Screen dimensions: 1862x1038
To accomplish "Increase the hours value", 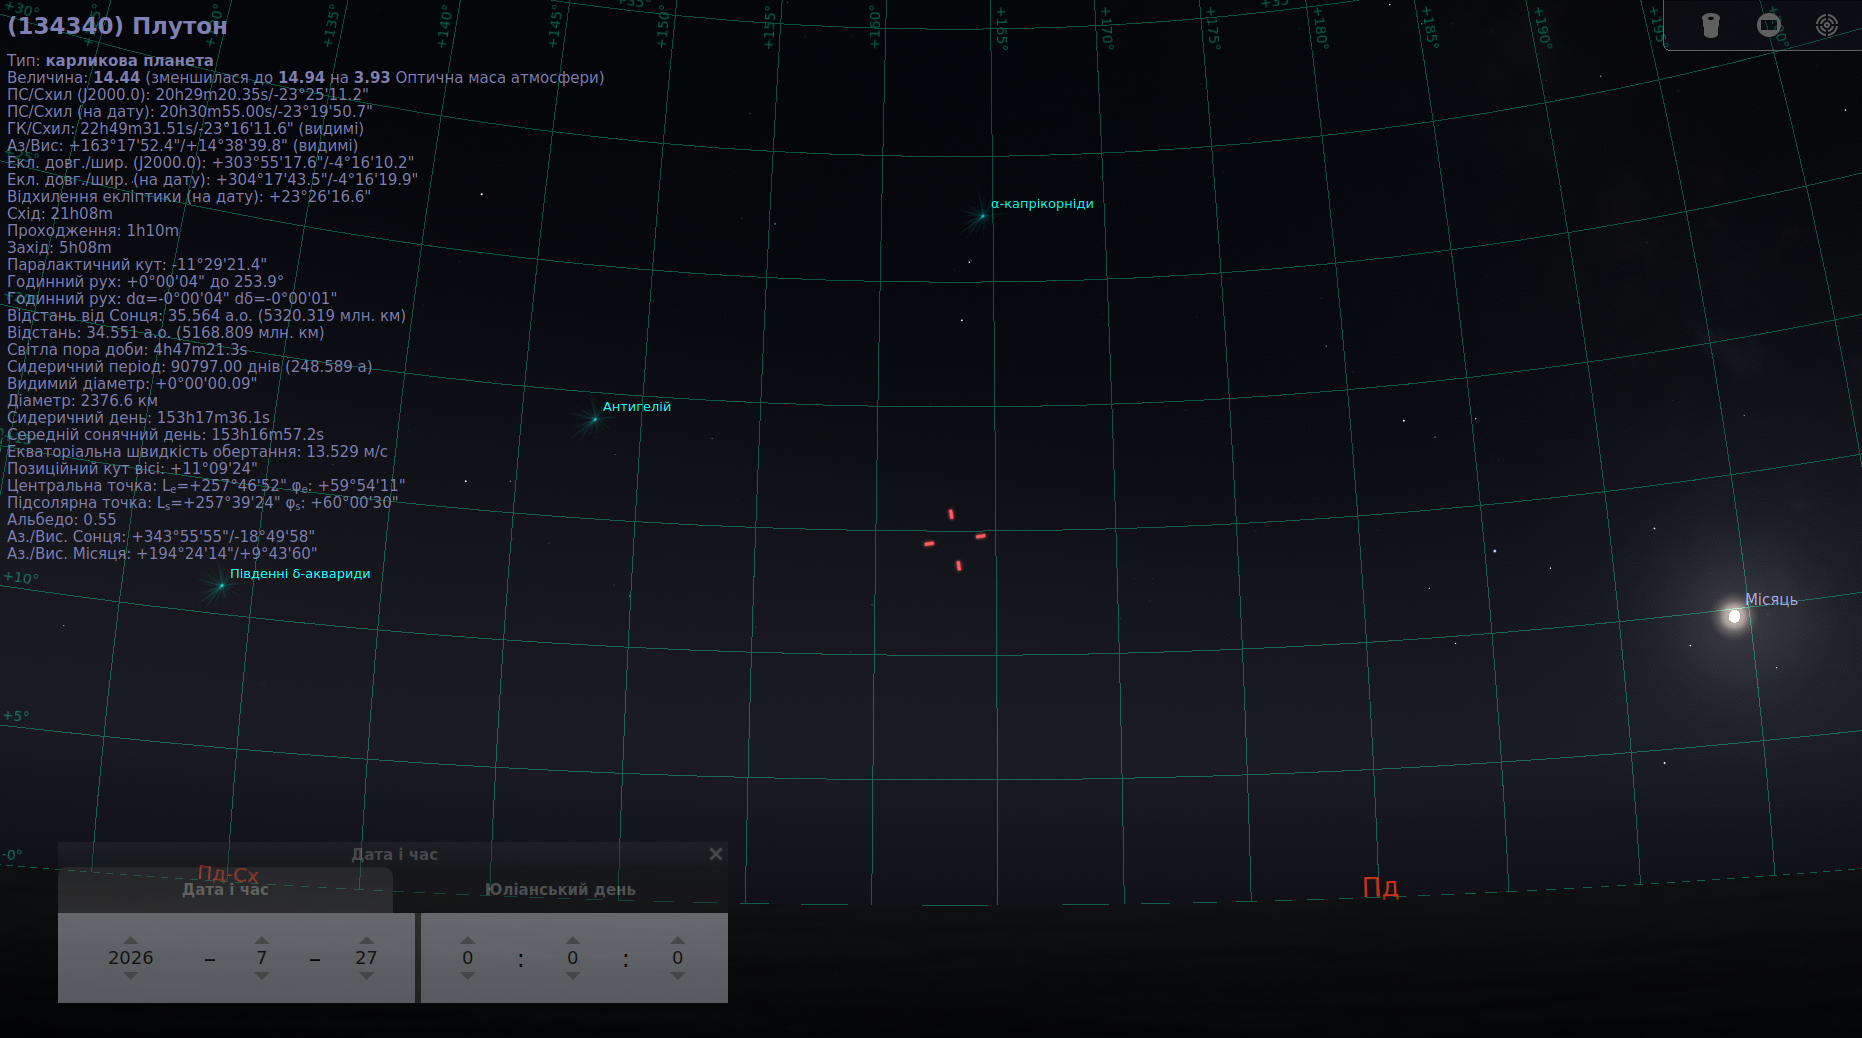I will point(468,940).
